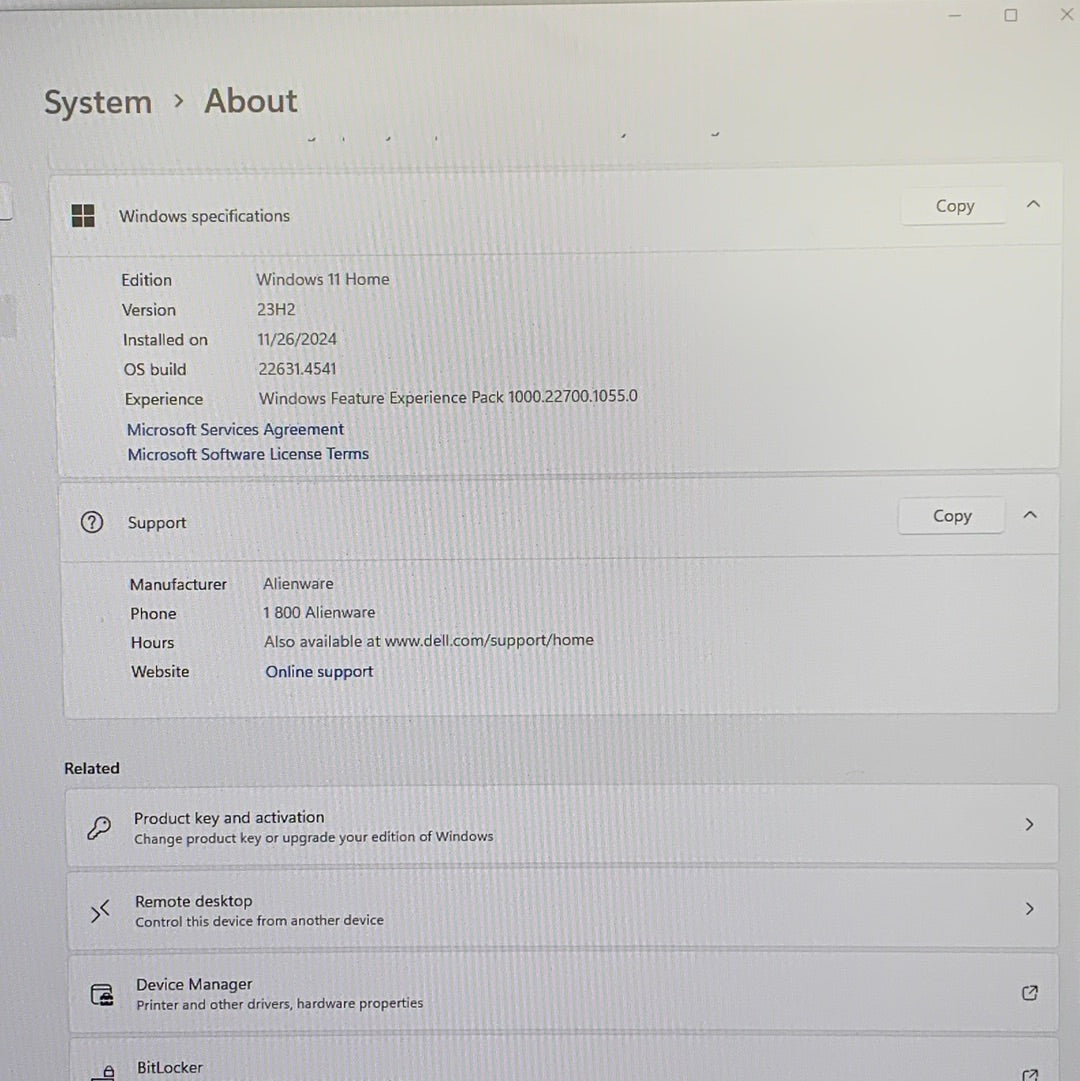The image size is (1080, 1081).
Task: Open the Online support website link
Action: (319, 671)
